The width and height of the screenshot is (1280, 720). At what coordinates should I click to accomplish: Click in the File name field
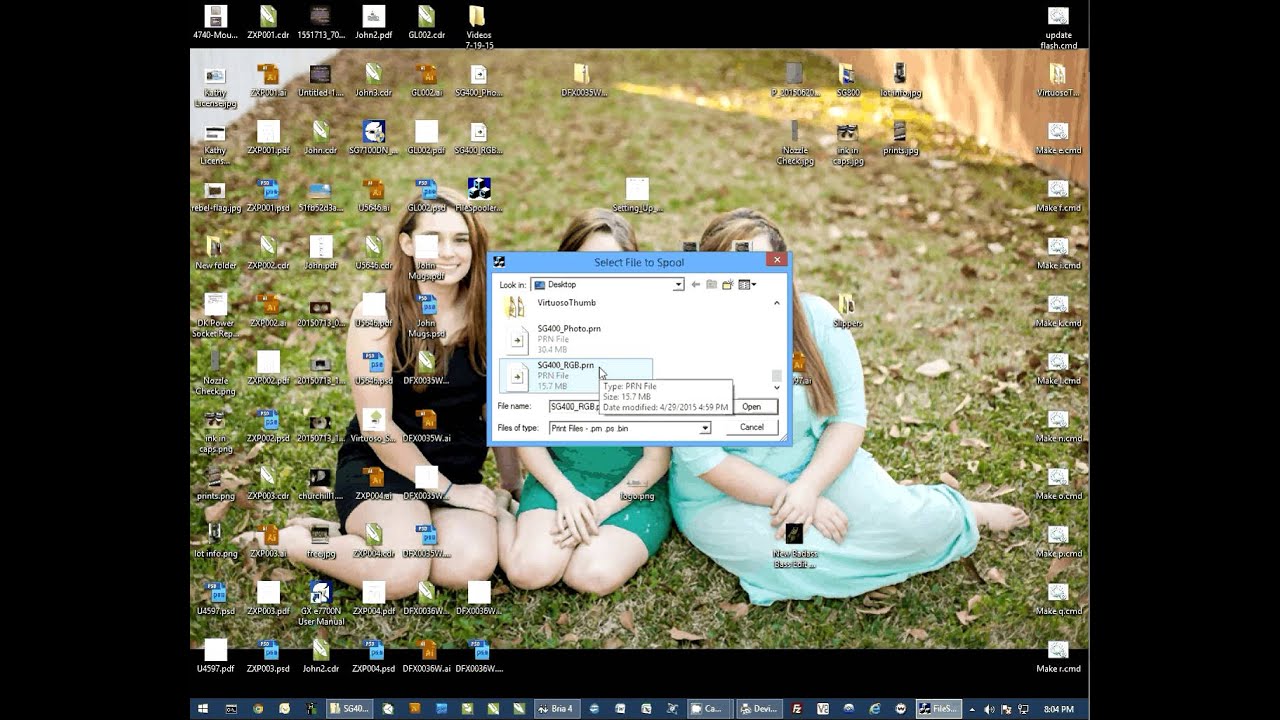click(x=574, y=407)
